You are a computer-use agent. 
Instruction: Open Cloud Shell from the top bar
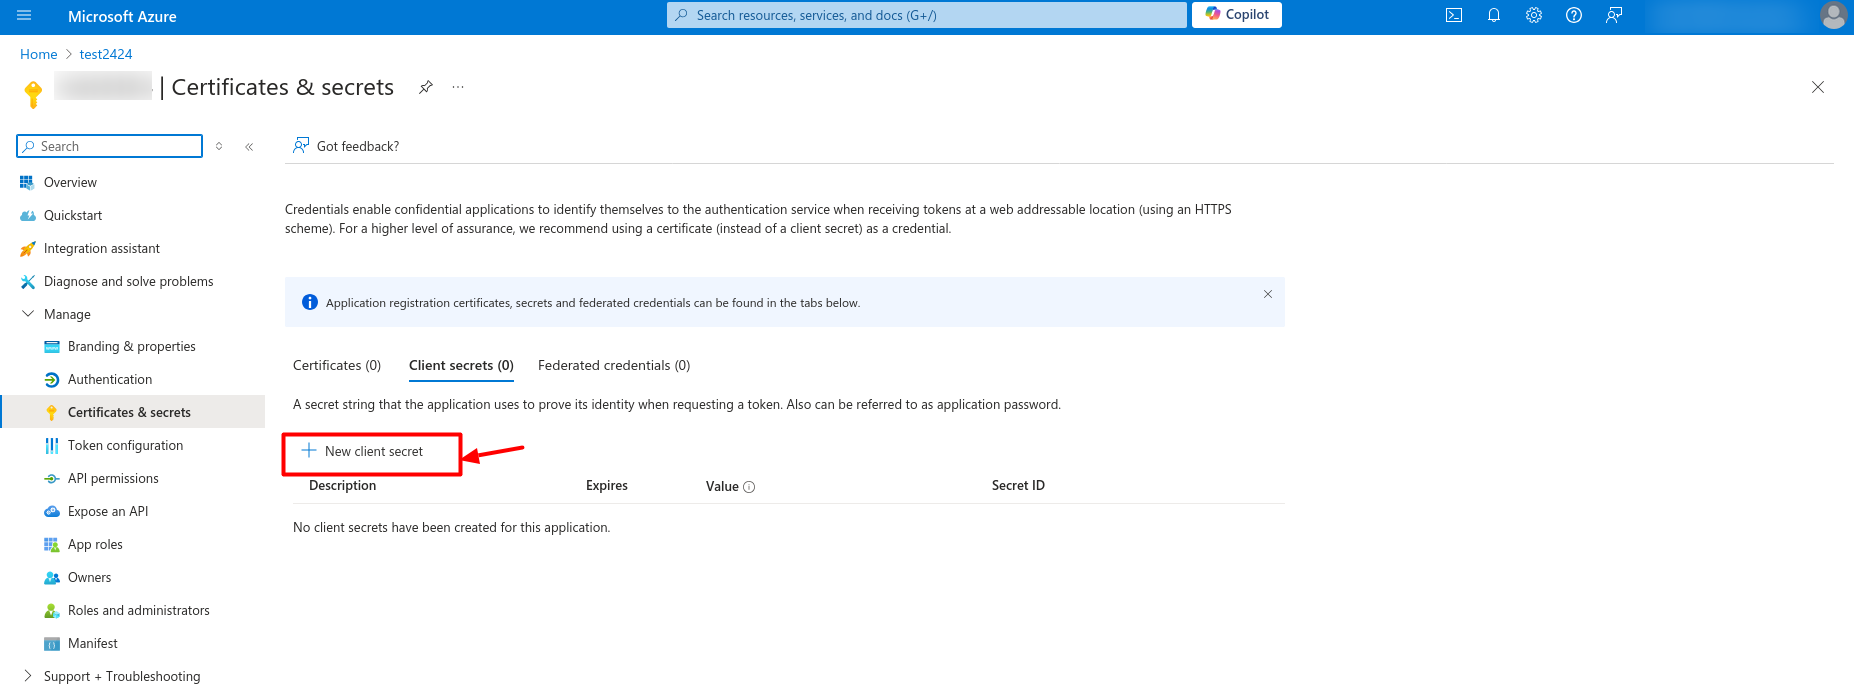tap(1454, 16)
